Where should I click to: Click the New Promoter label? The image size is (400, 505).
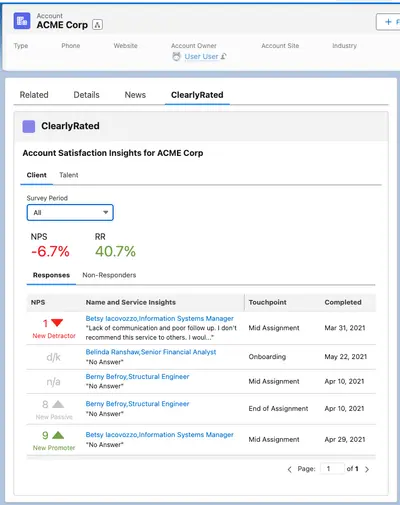(x=54, y=448)
